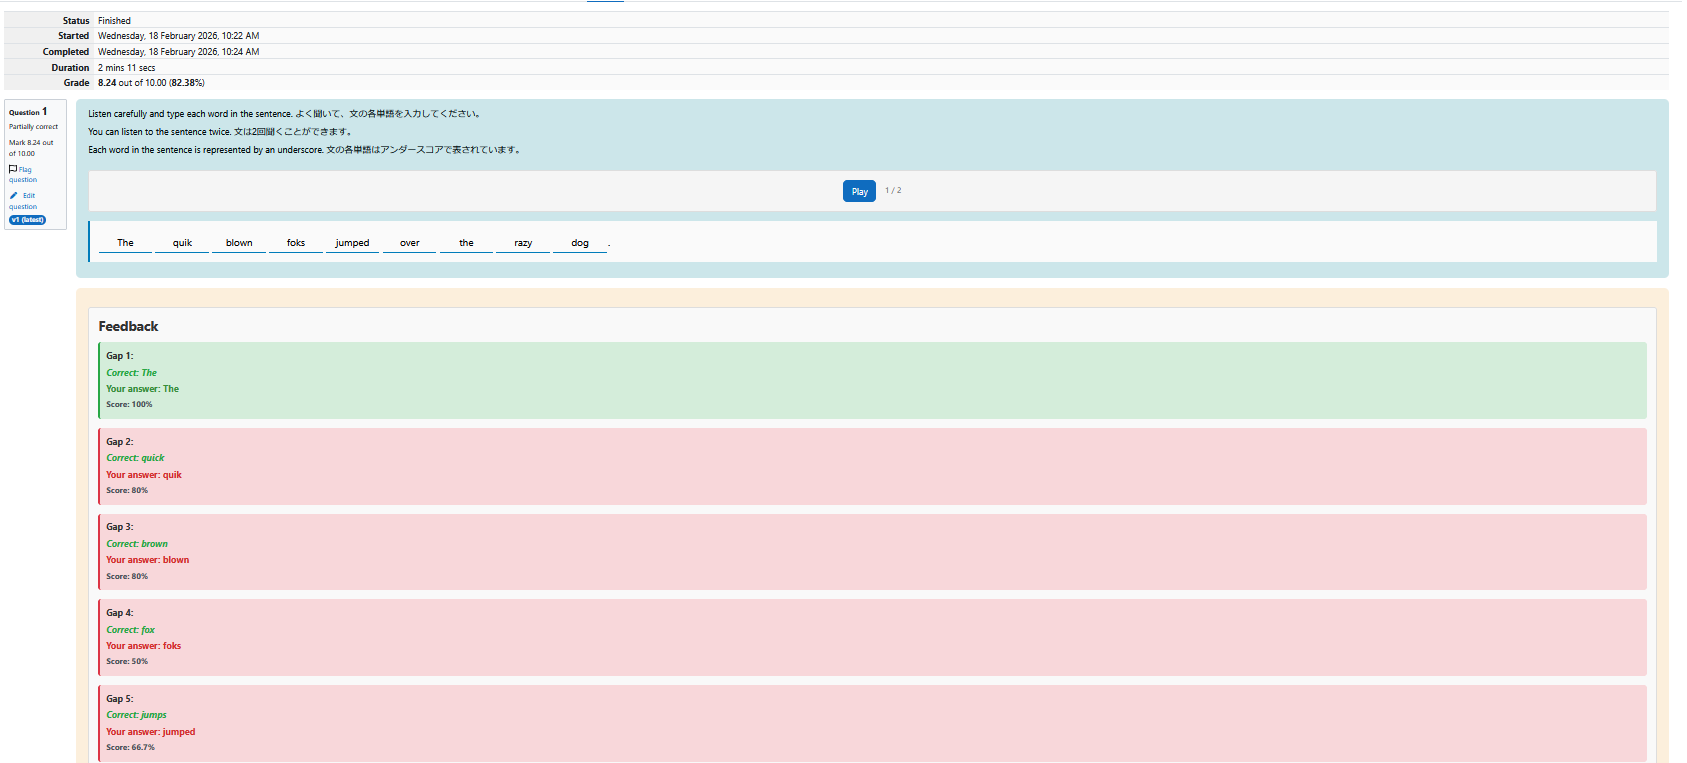1687x763 pixels.
Task: Select the lowercase 'the' gap field
Action: [466, 243]
